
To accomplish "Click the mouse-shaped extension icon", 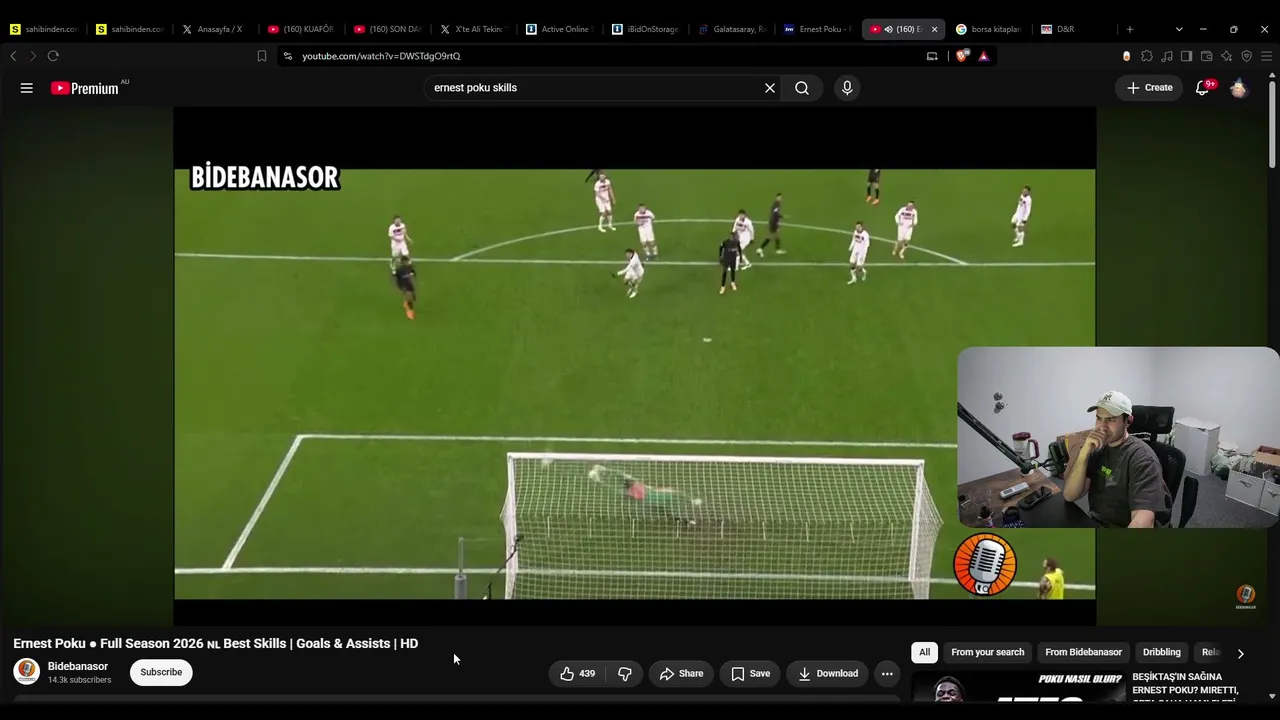I will [x=1127, y=56].
